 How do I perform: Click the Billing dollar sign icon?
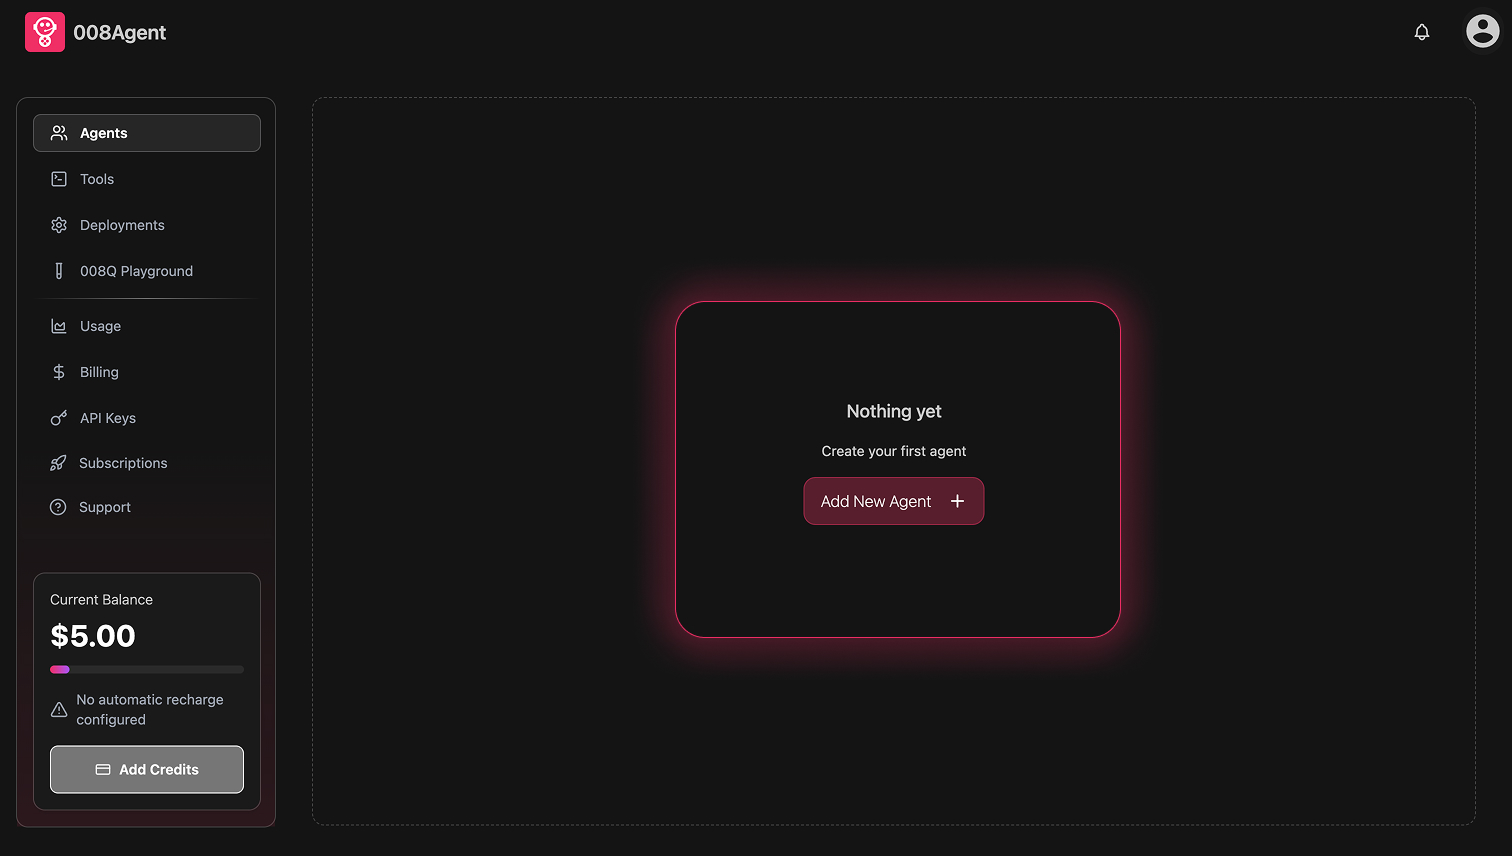59,372
